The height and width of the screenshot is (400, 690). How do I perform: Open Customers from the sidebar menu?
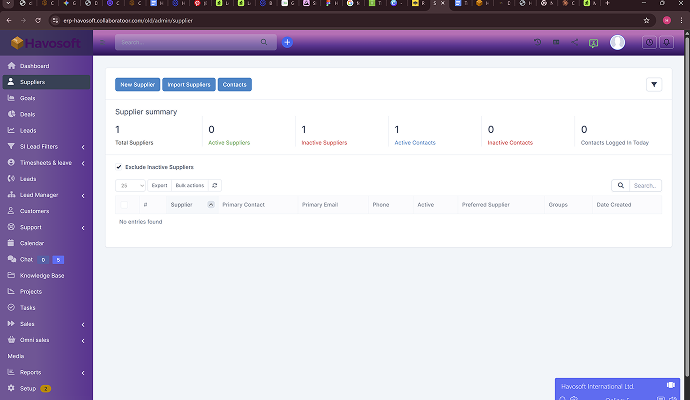pos(34,211)
